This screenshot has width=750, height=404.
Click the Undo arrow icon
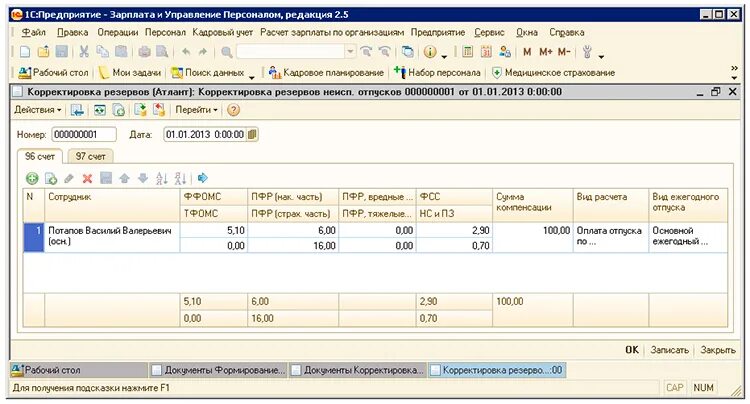[x=186, y=52]
